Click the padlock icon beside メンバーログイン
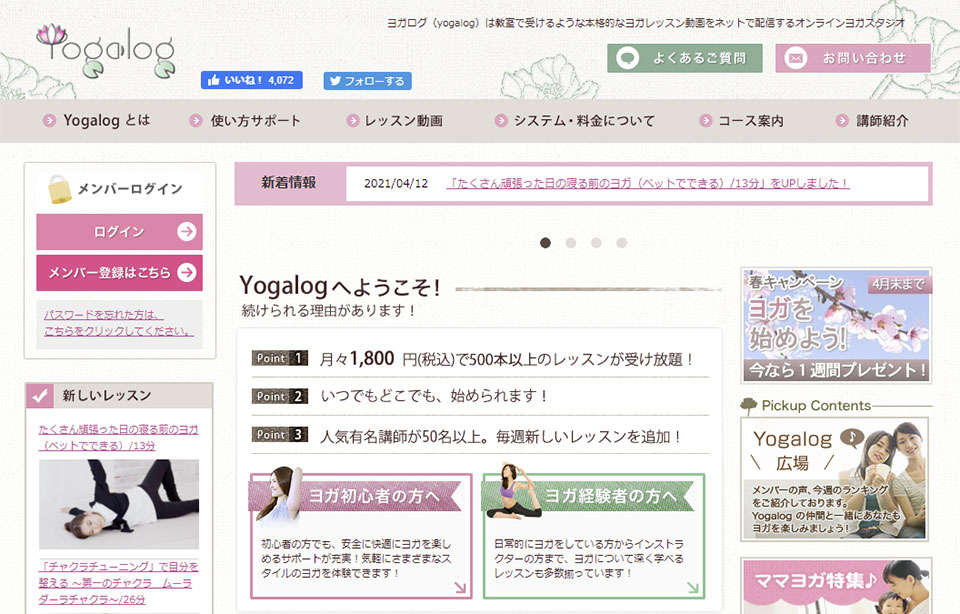 point(59,189)
